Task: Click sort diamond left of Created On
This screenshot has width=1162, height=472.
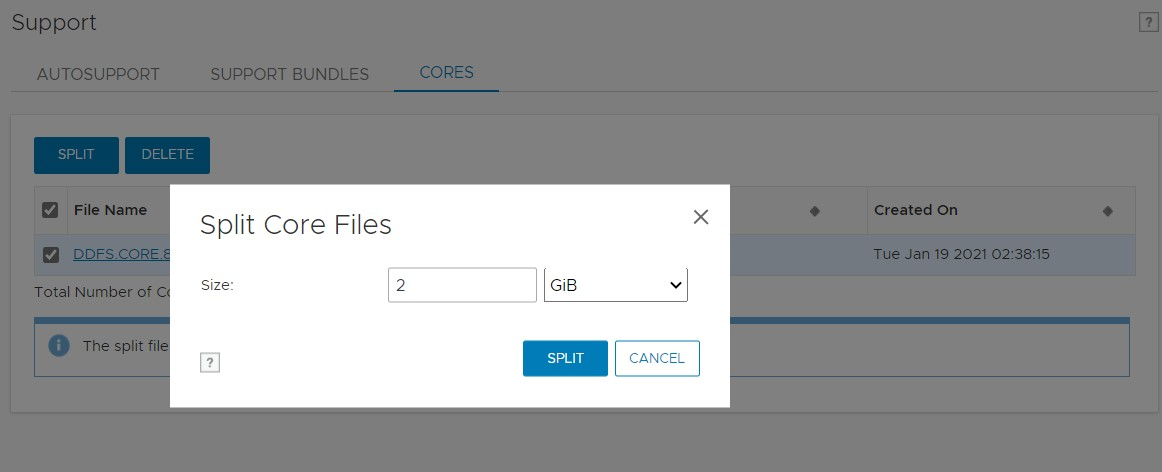Action: [814, 211]
